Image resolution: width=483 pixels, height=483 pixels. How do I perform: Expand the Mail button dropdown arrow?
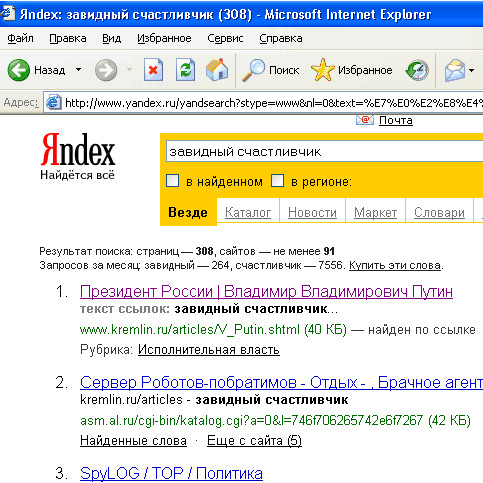click(471, 70)
